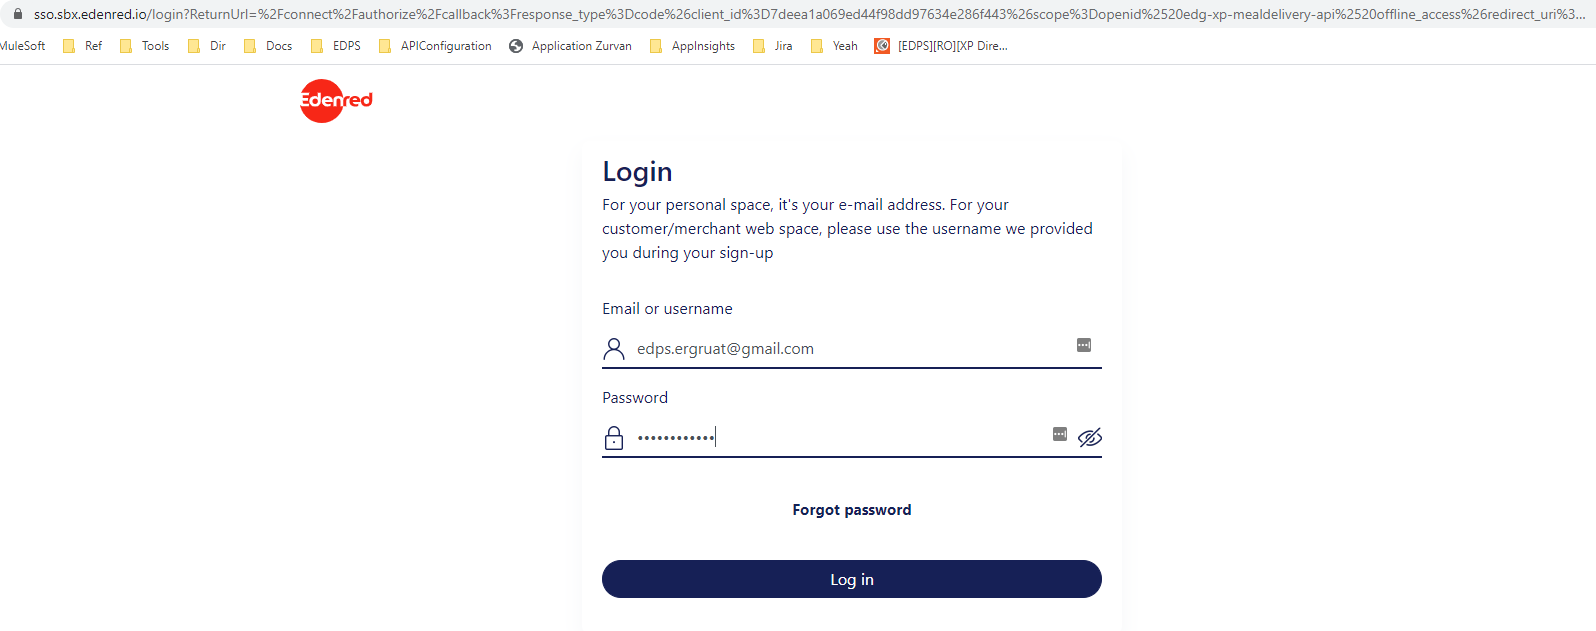Click the padlock icon in the password field
This screenshot has height=631, width=1596.
(x=614, y=437)
